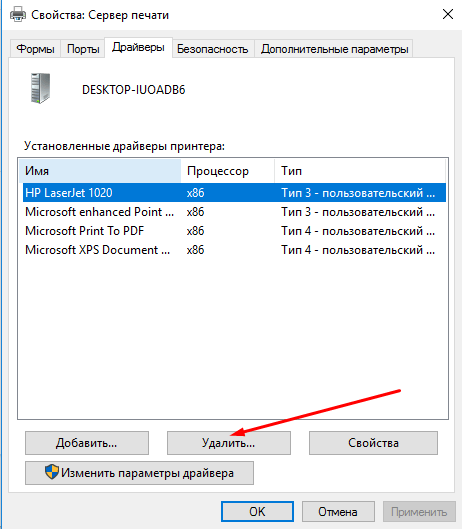Sort list by Процессор column
Viewport: 462px width, 529px height.
pos(228,171)
